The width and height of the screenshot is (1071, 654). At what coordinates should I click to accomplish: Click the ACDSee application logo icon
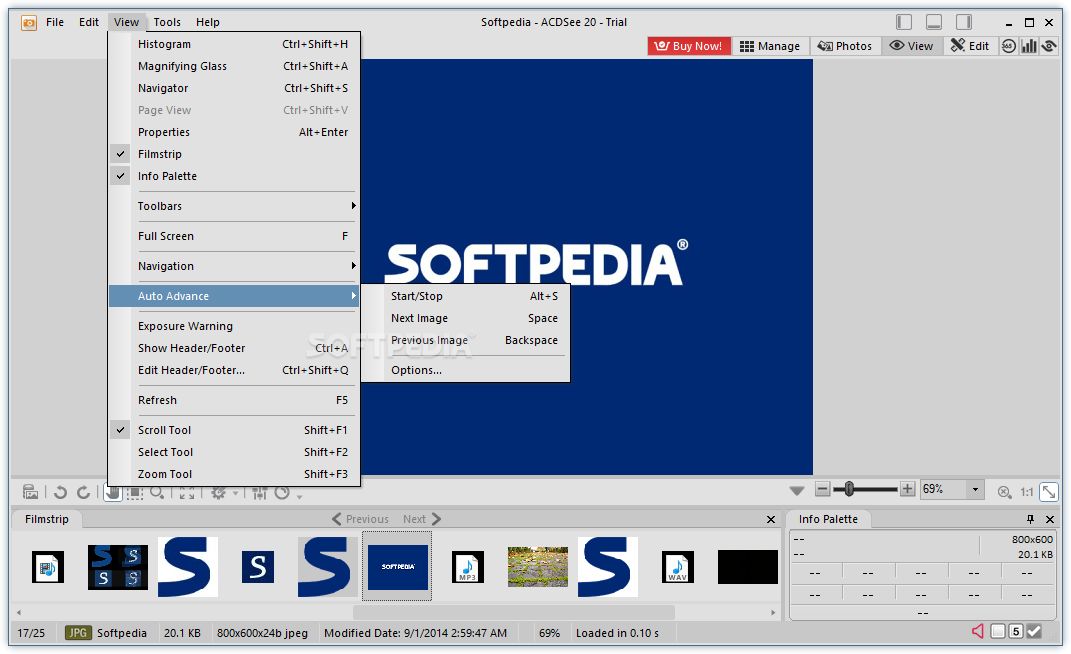[x=29, y=23]
